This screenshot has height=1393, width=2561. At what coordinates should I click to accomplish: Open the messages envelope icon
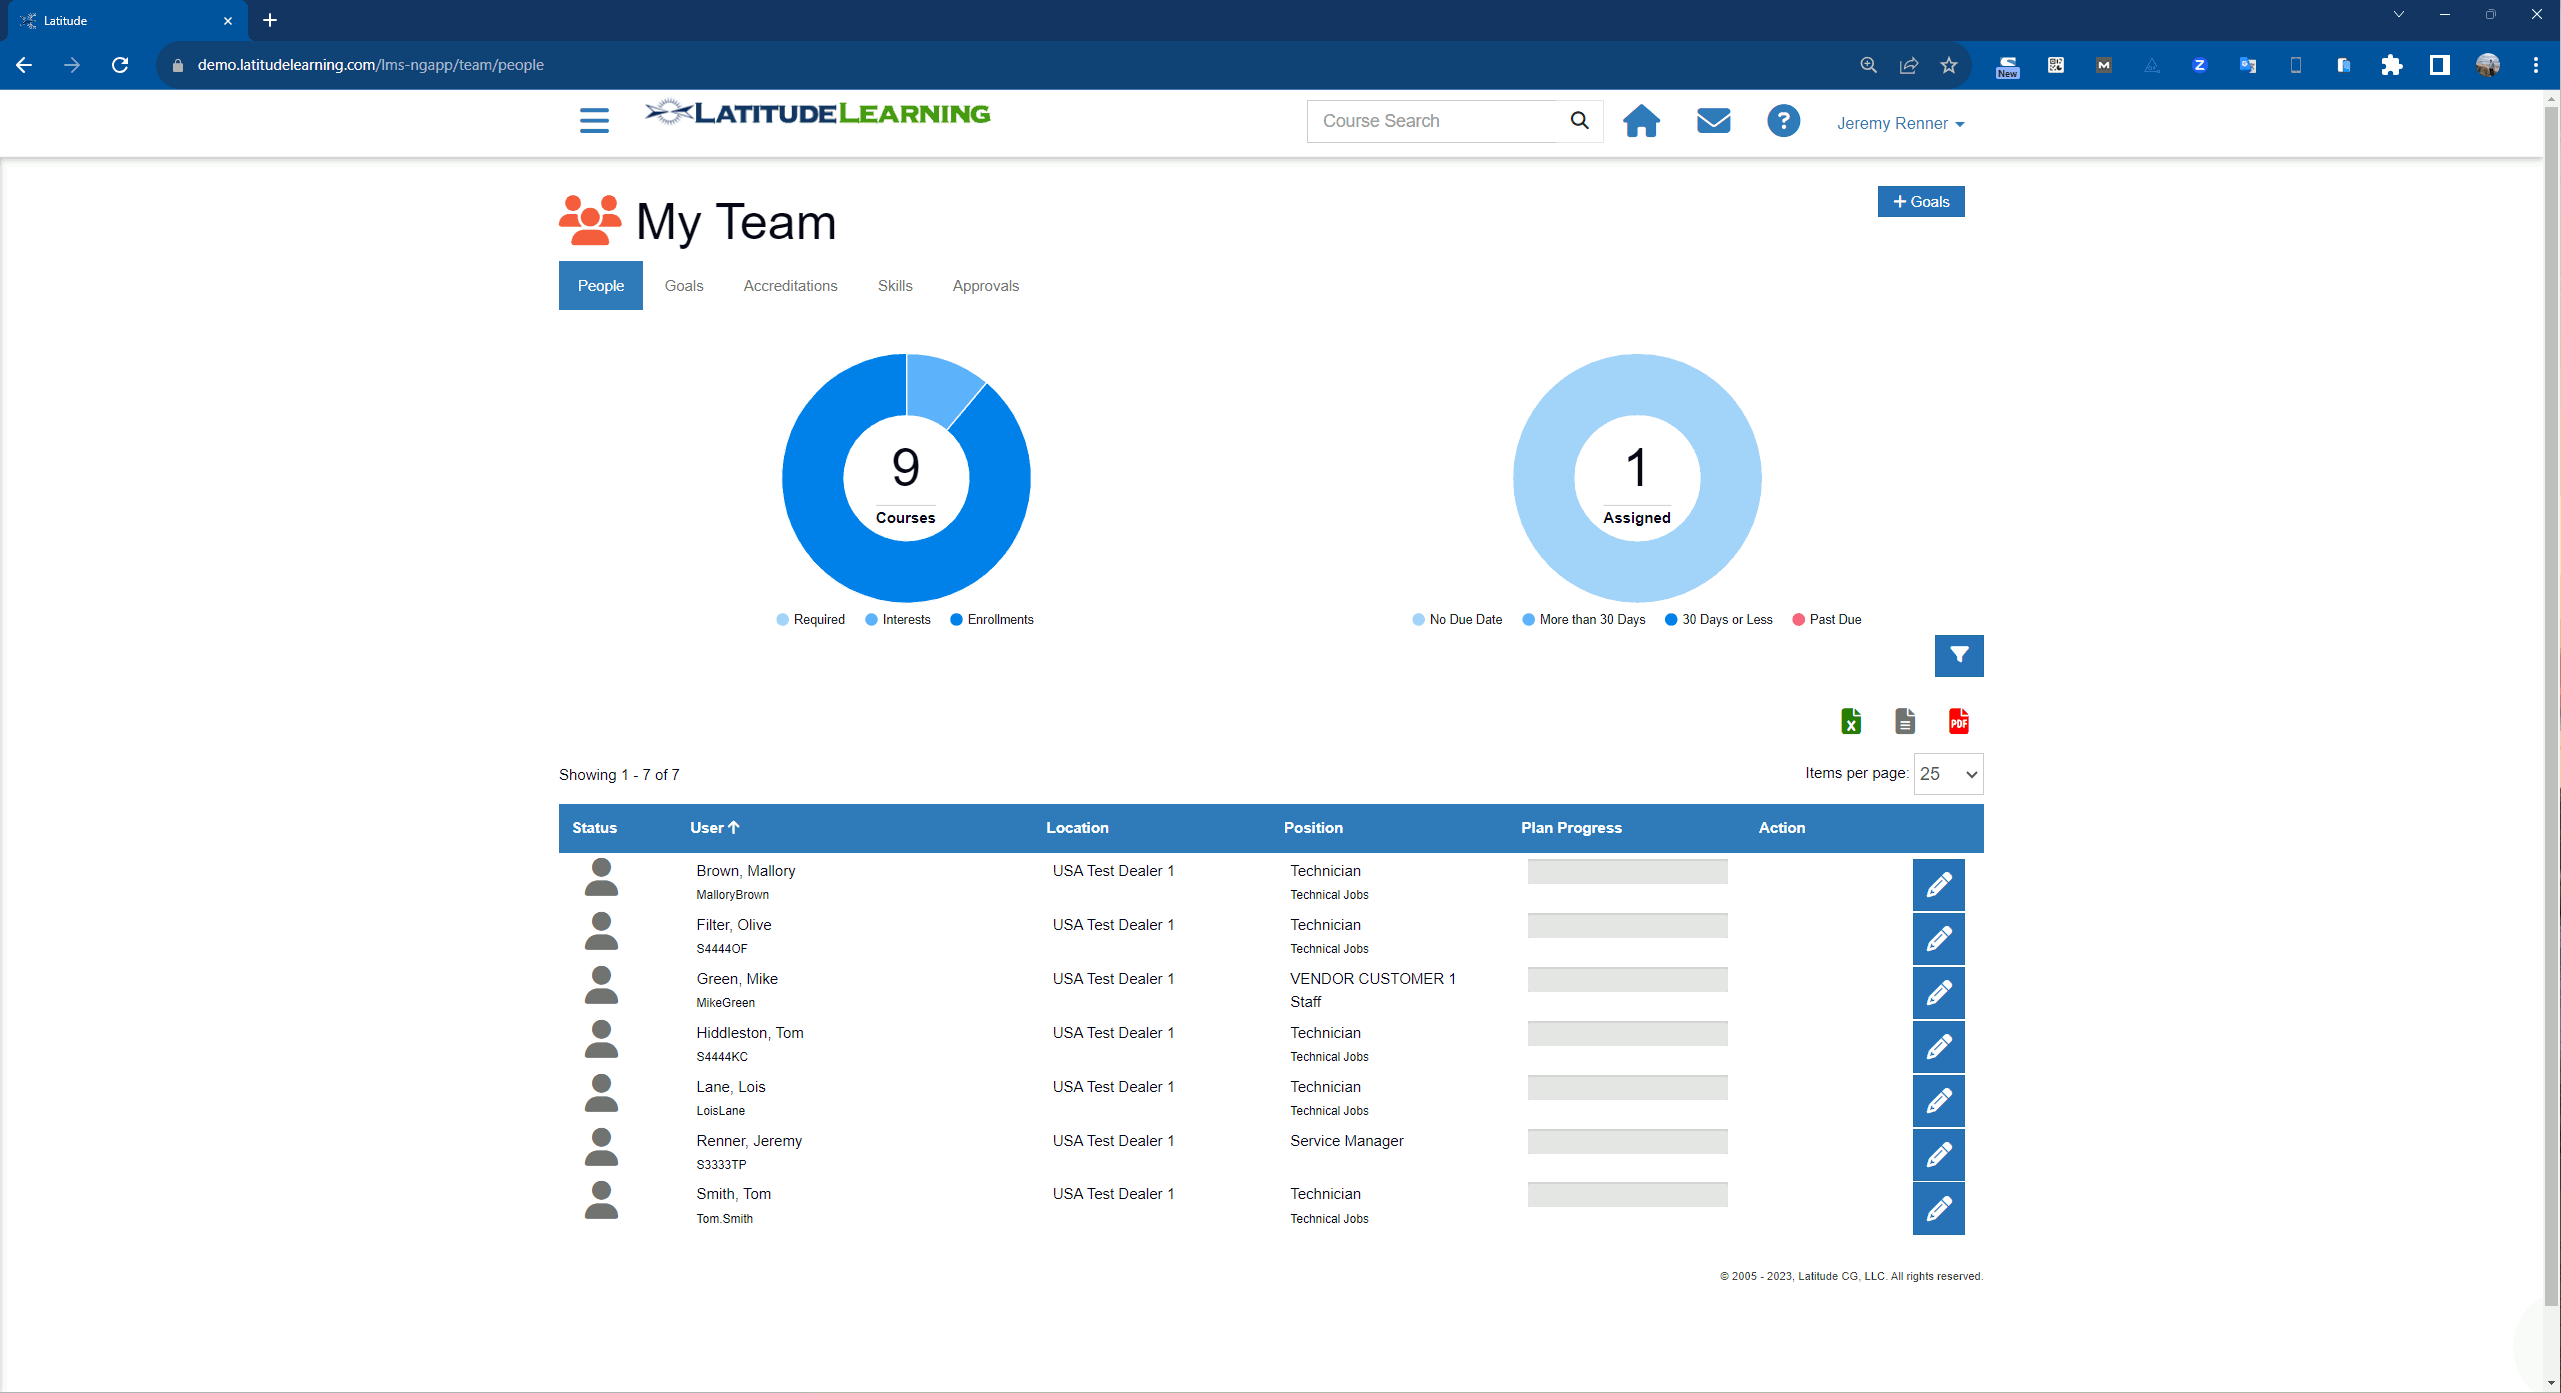[1712, 121]
